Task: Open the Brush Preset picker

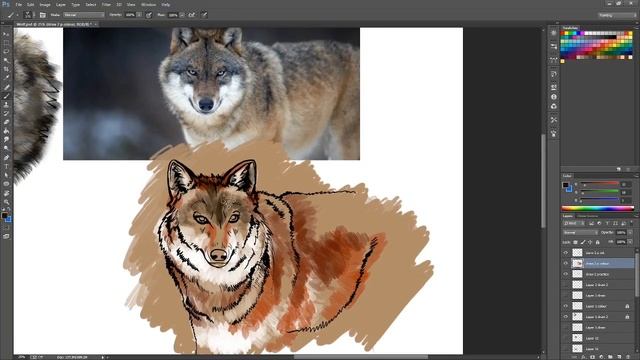Action: [28, 15]
